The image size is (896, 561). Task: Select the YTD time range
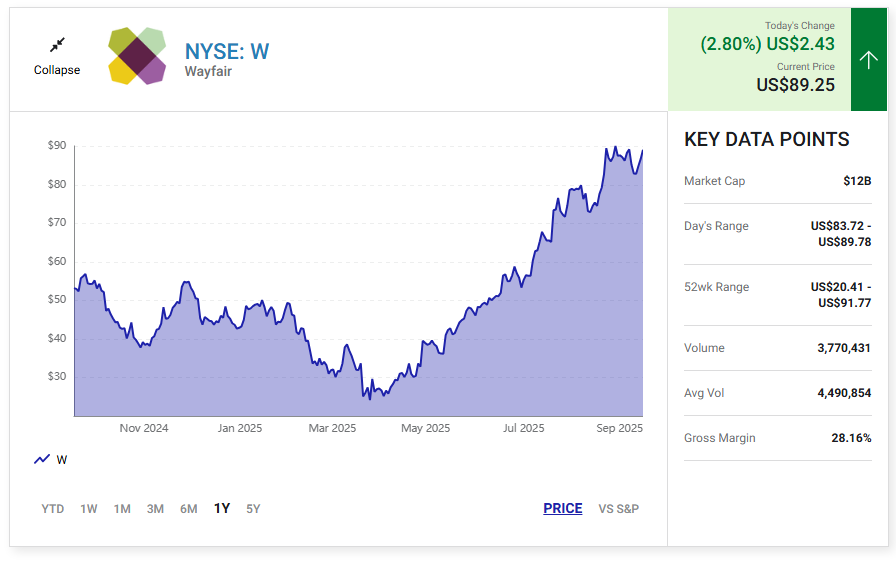pos(53,508)
